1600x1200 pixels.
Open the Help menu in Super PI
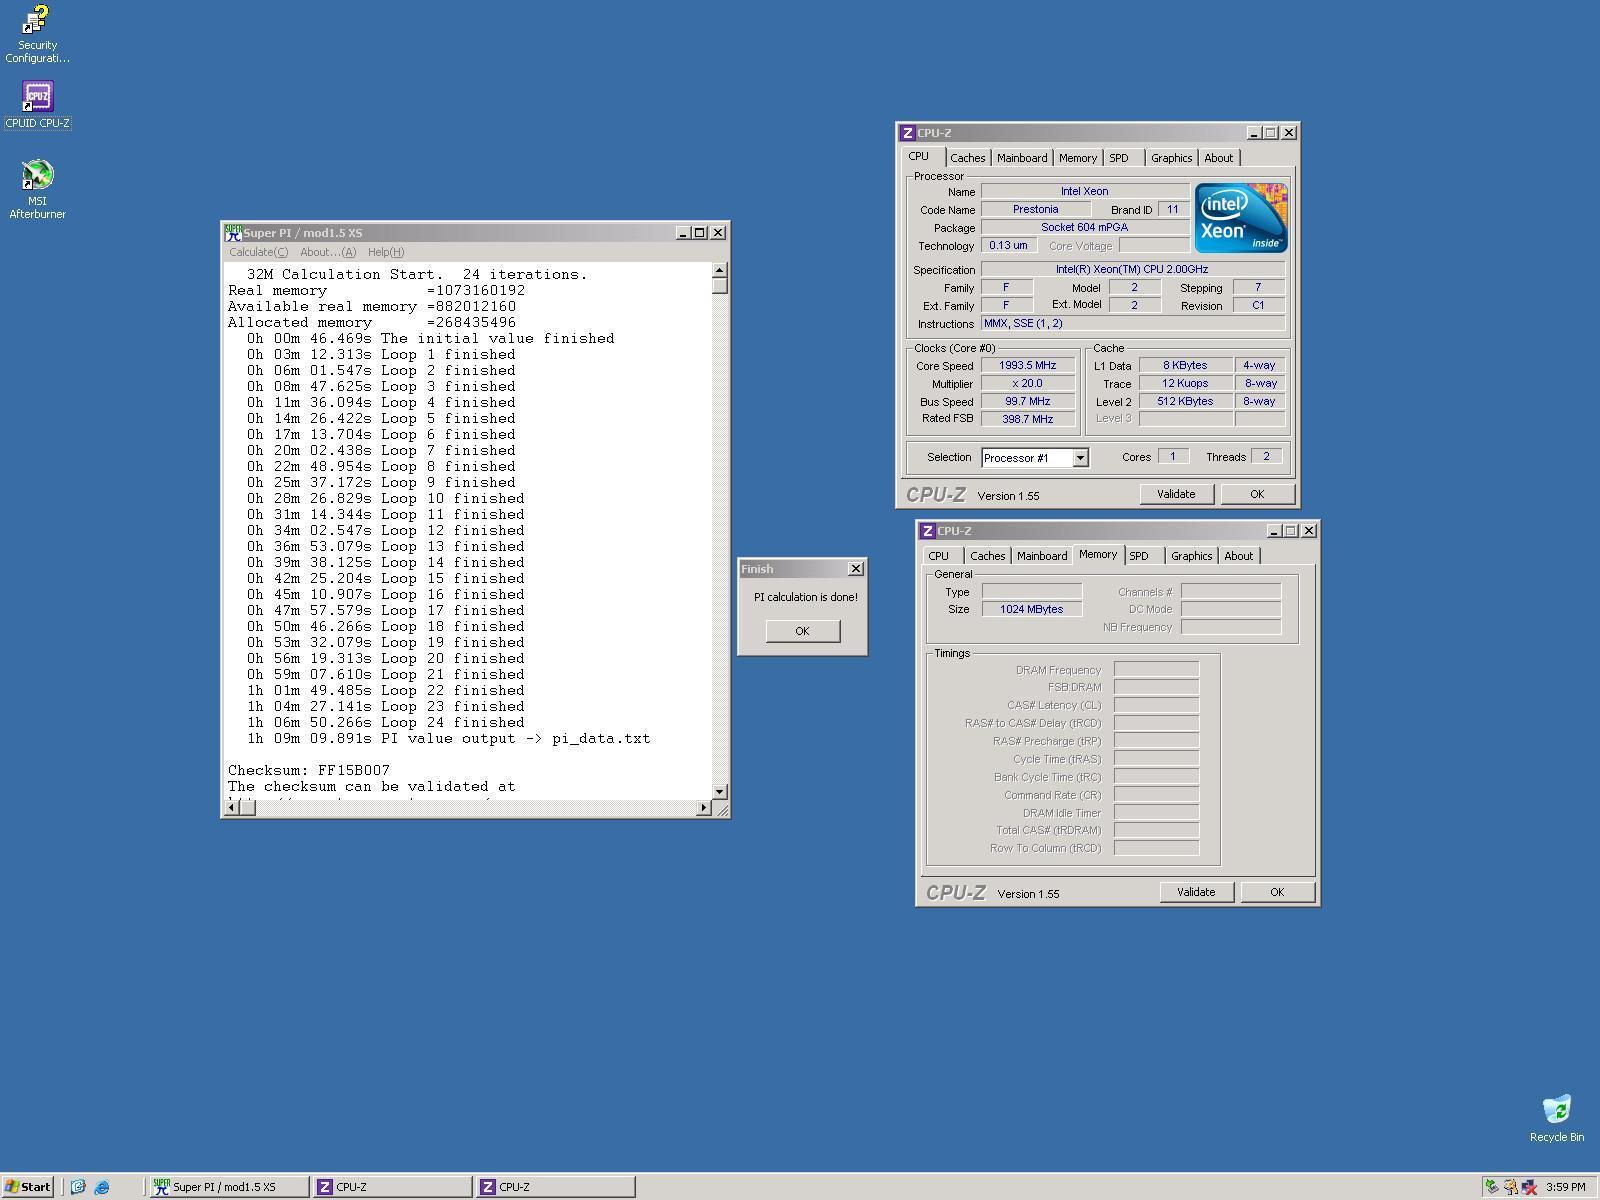(386, 252)
